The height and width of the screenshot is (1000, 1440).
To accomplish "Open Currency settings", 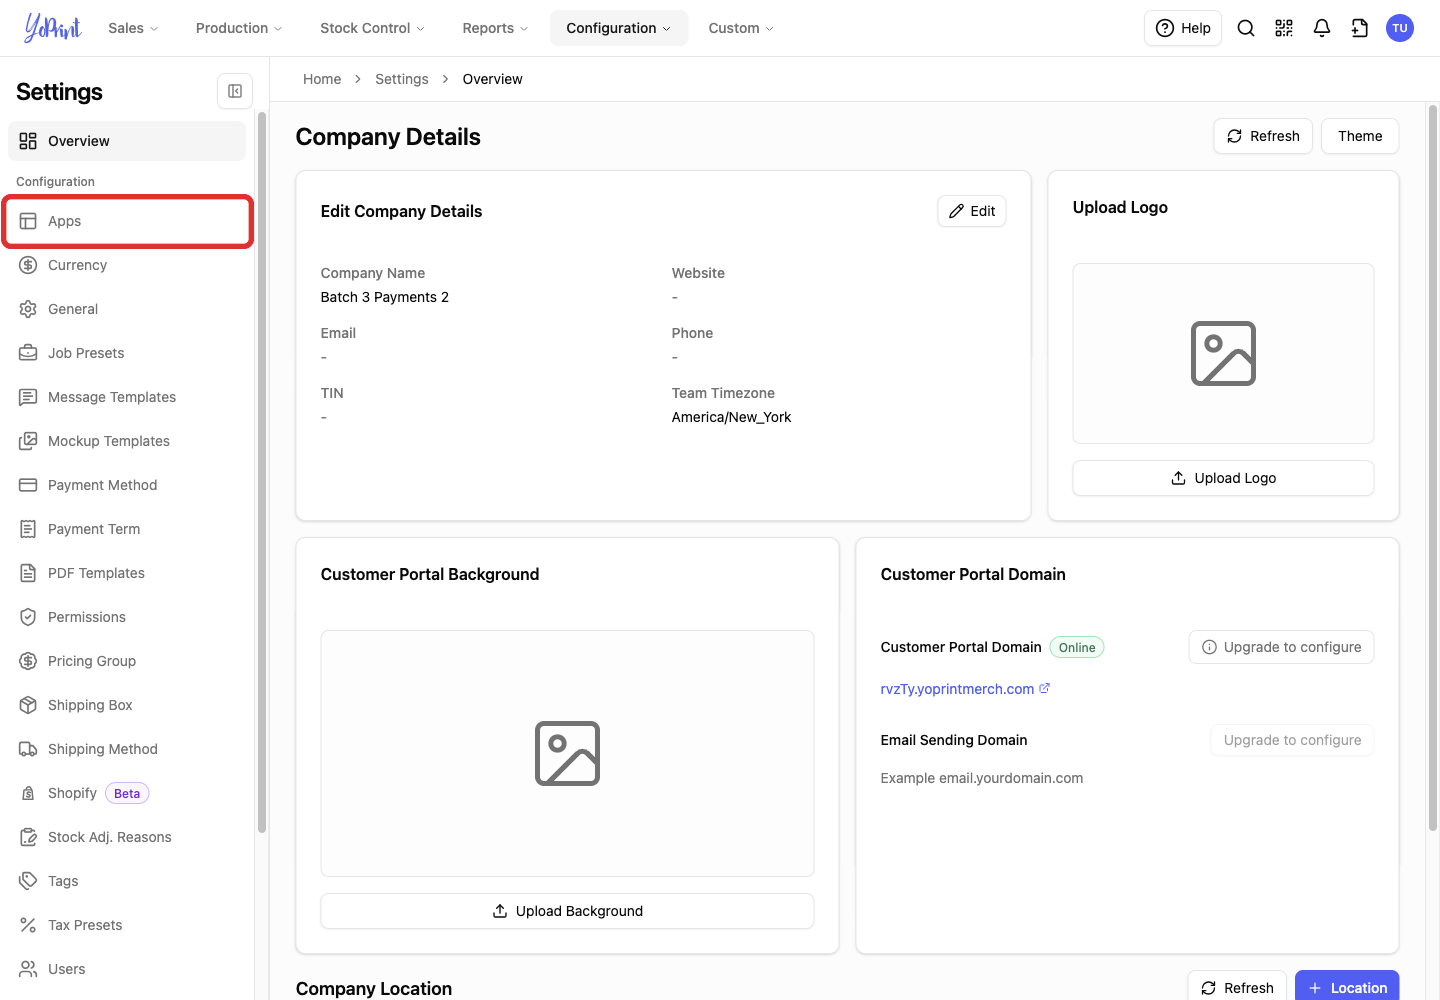I will pos(127,265).
